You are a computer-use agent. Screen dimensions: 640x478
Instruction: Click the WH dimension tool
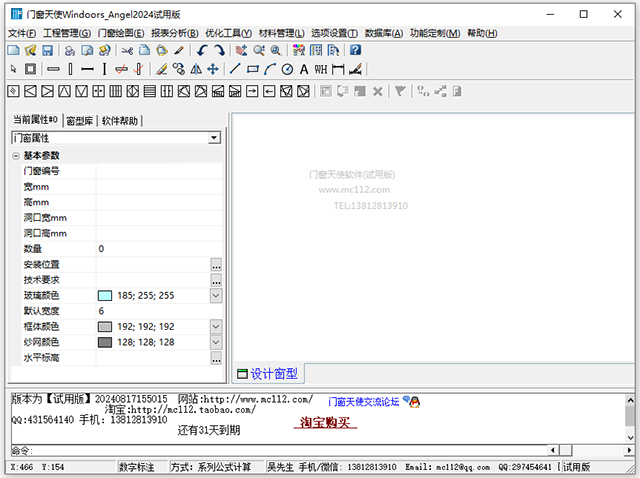tap(321, 69)
